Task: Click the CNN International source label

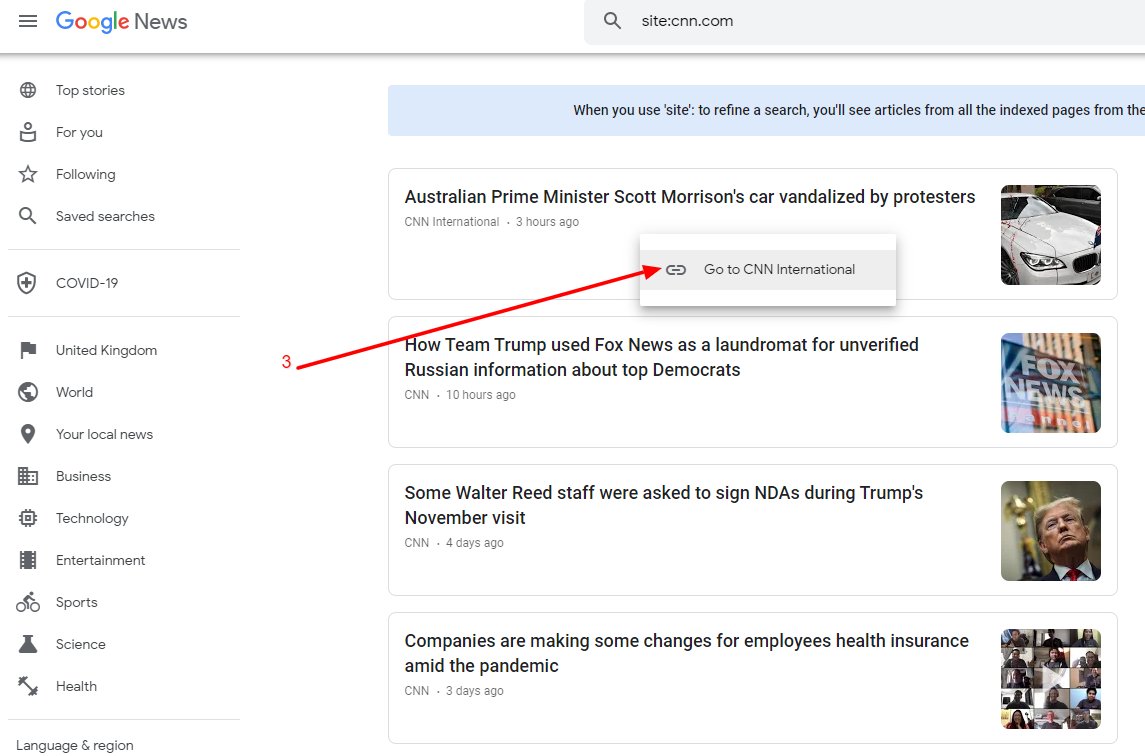Action: click(452, 222)
